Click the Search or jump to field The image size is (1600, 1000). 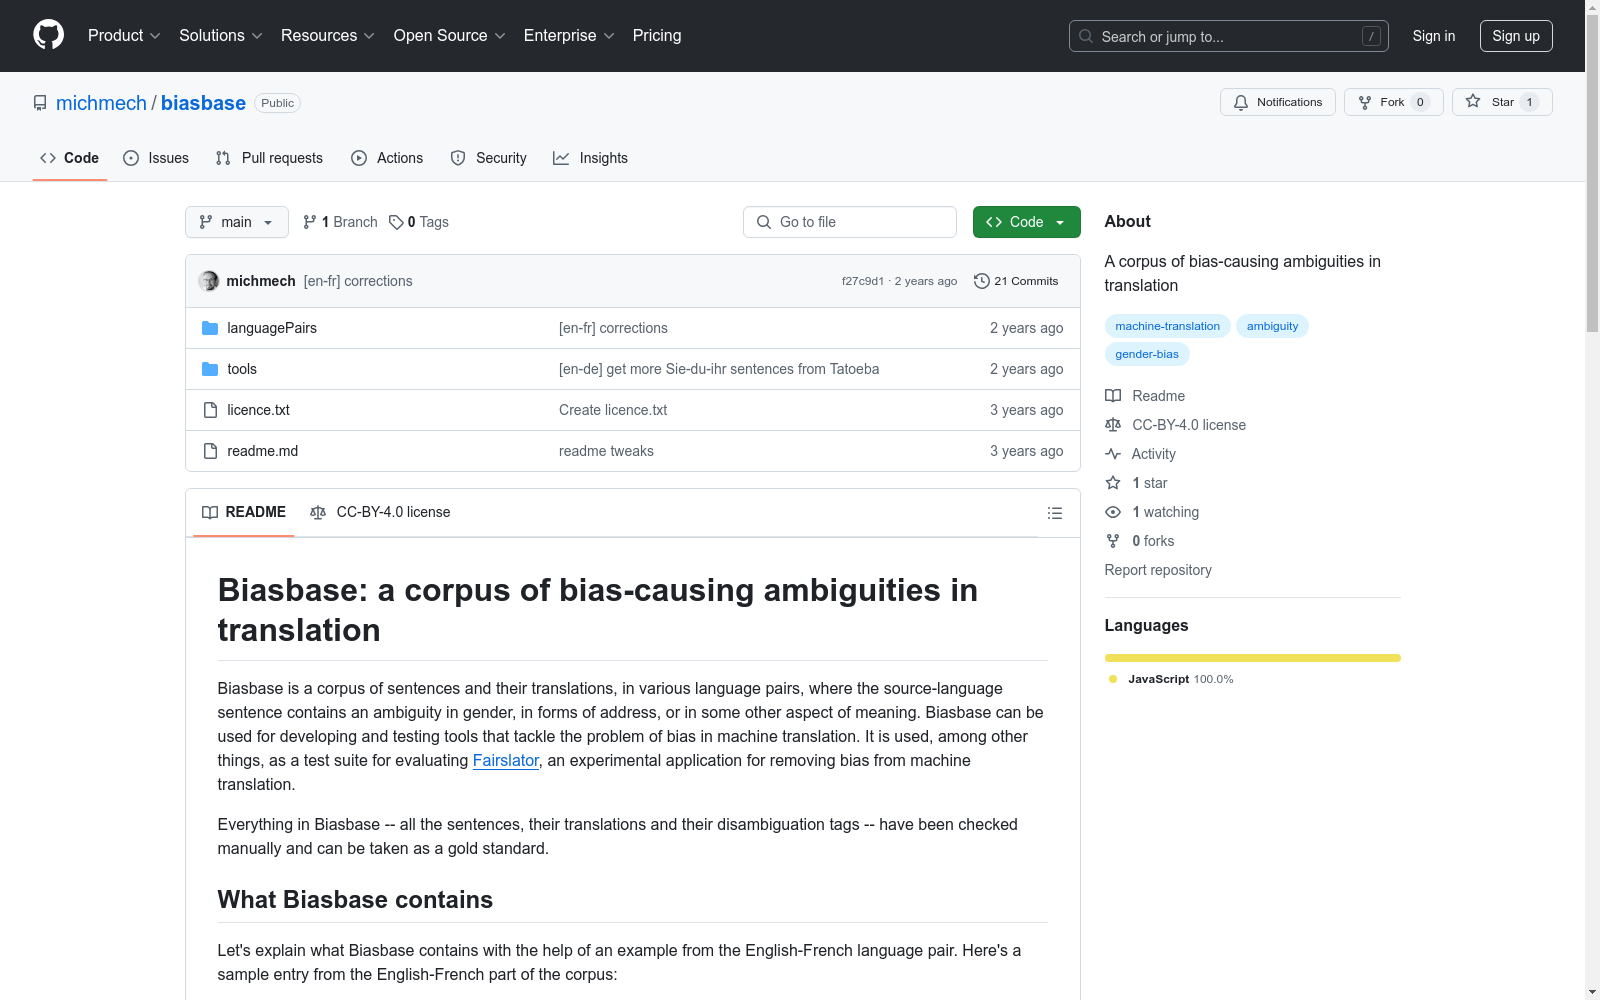click(x=1229, y=36)
